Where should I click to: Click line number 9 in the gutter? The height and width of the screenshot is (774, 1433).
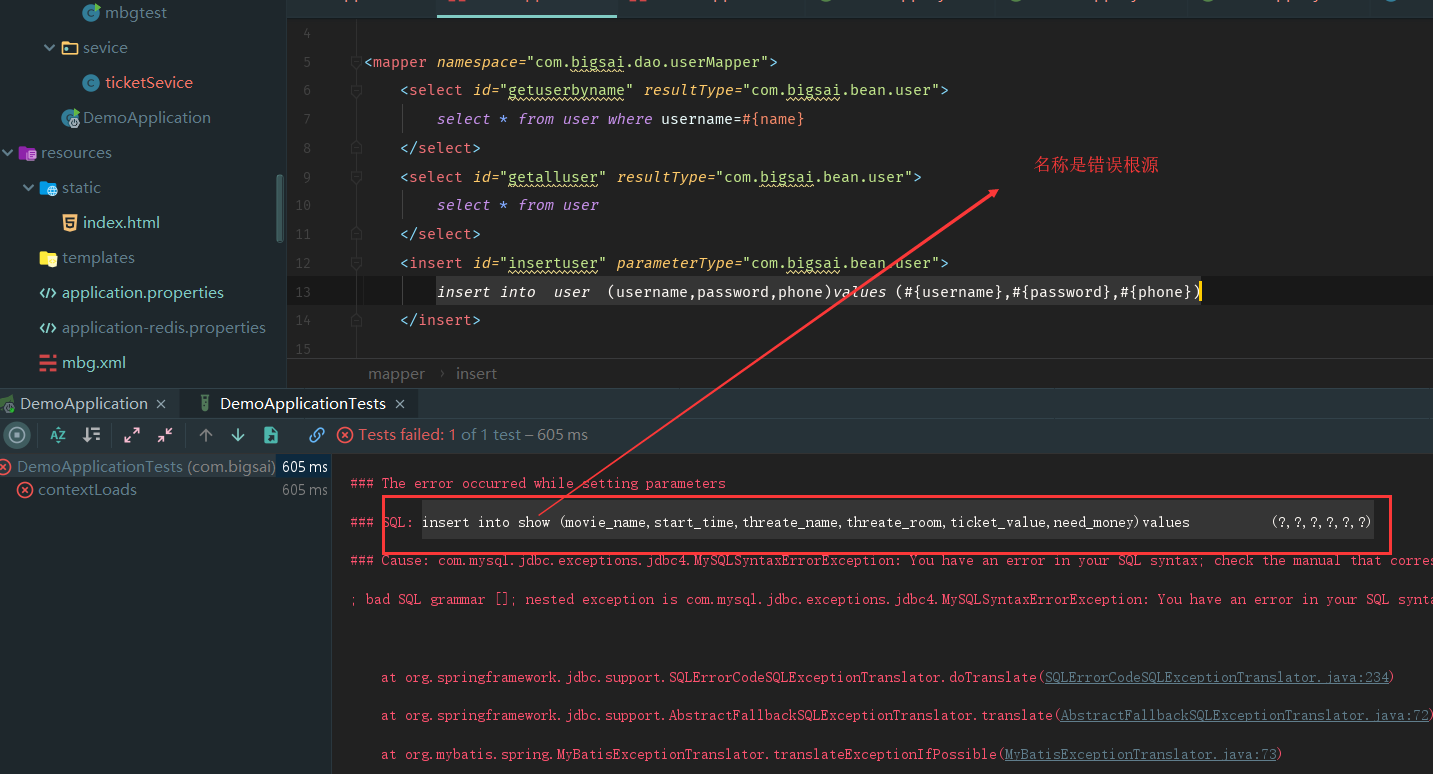[x=307, y=177]
